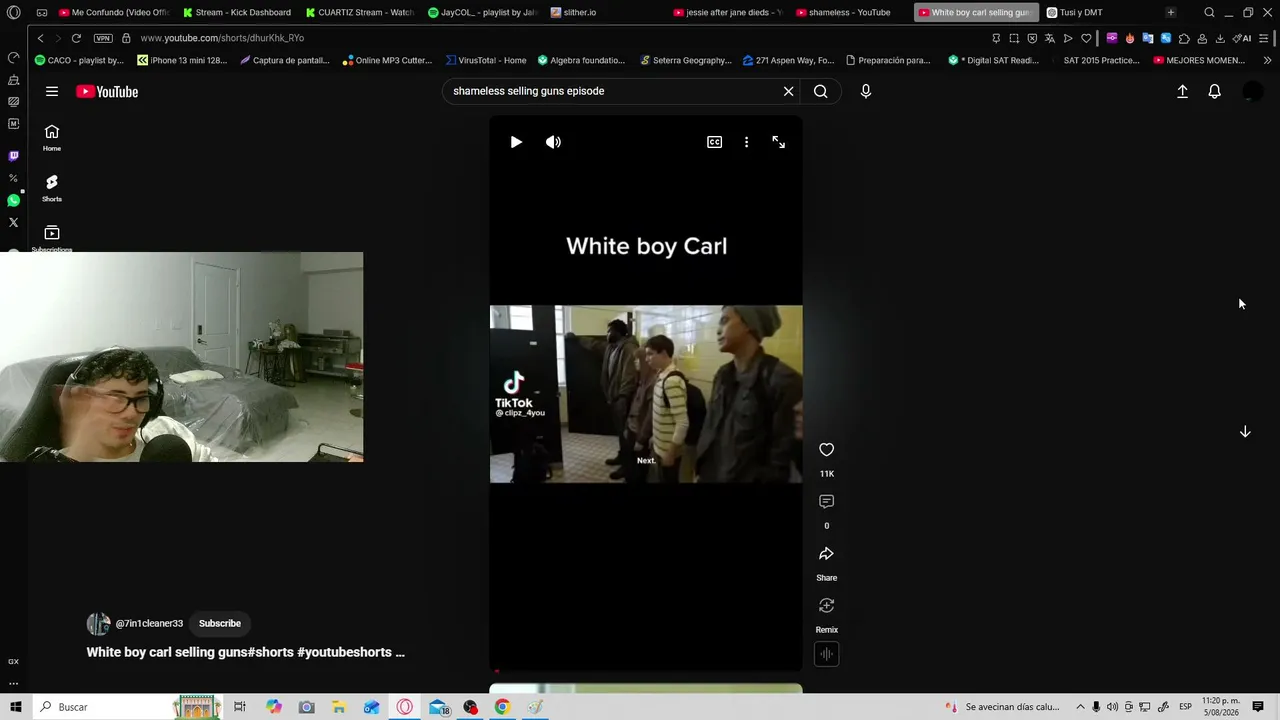
Task: Open the Short's sound page thumbnail
Action: pos(826,654)
